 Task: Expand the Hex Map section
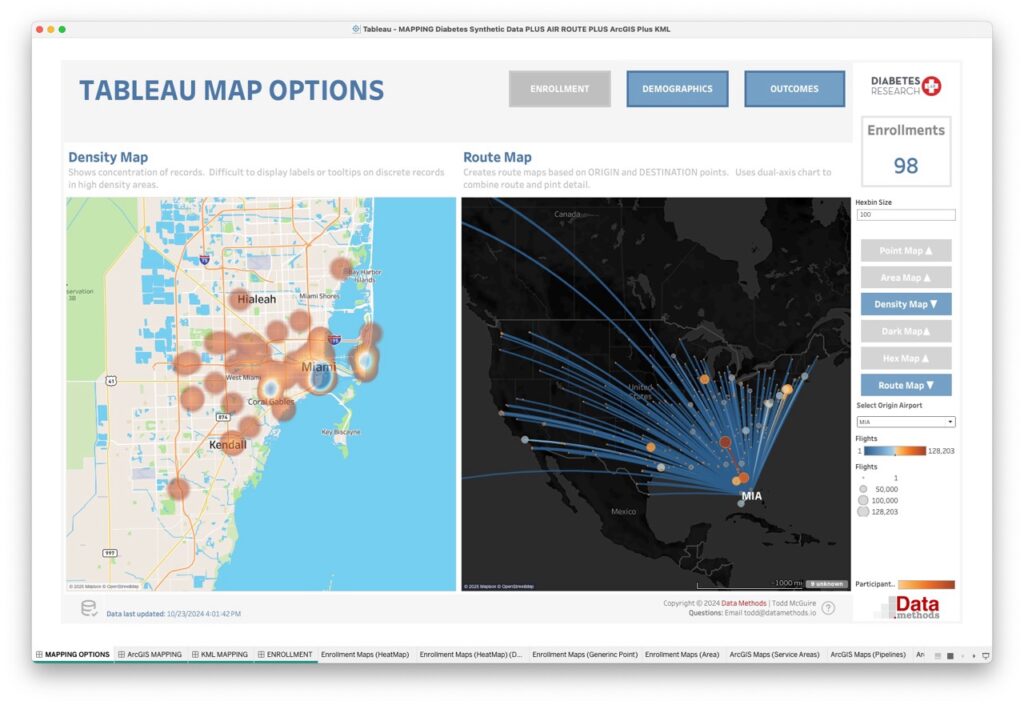click(x=905, y=358)
